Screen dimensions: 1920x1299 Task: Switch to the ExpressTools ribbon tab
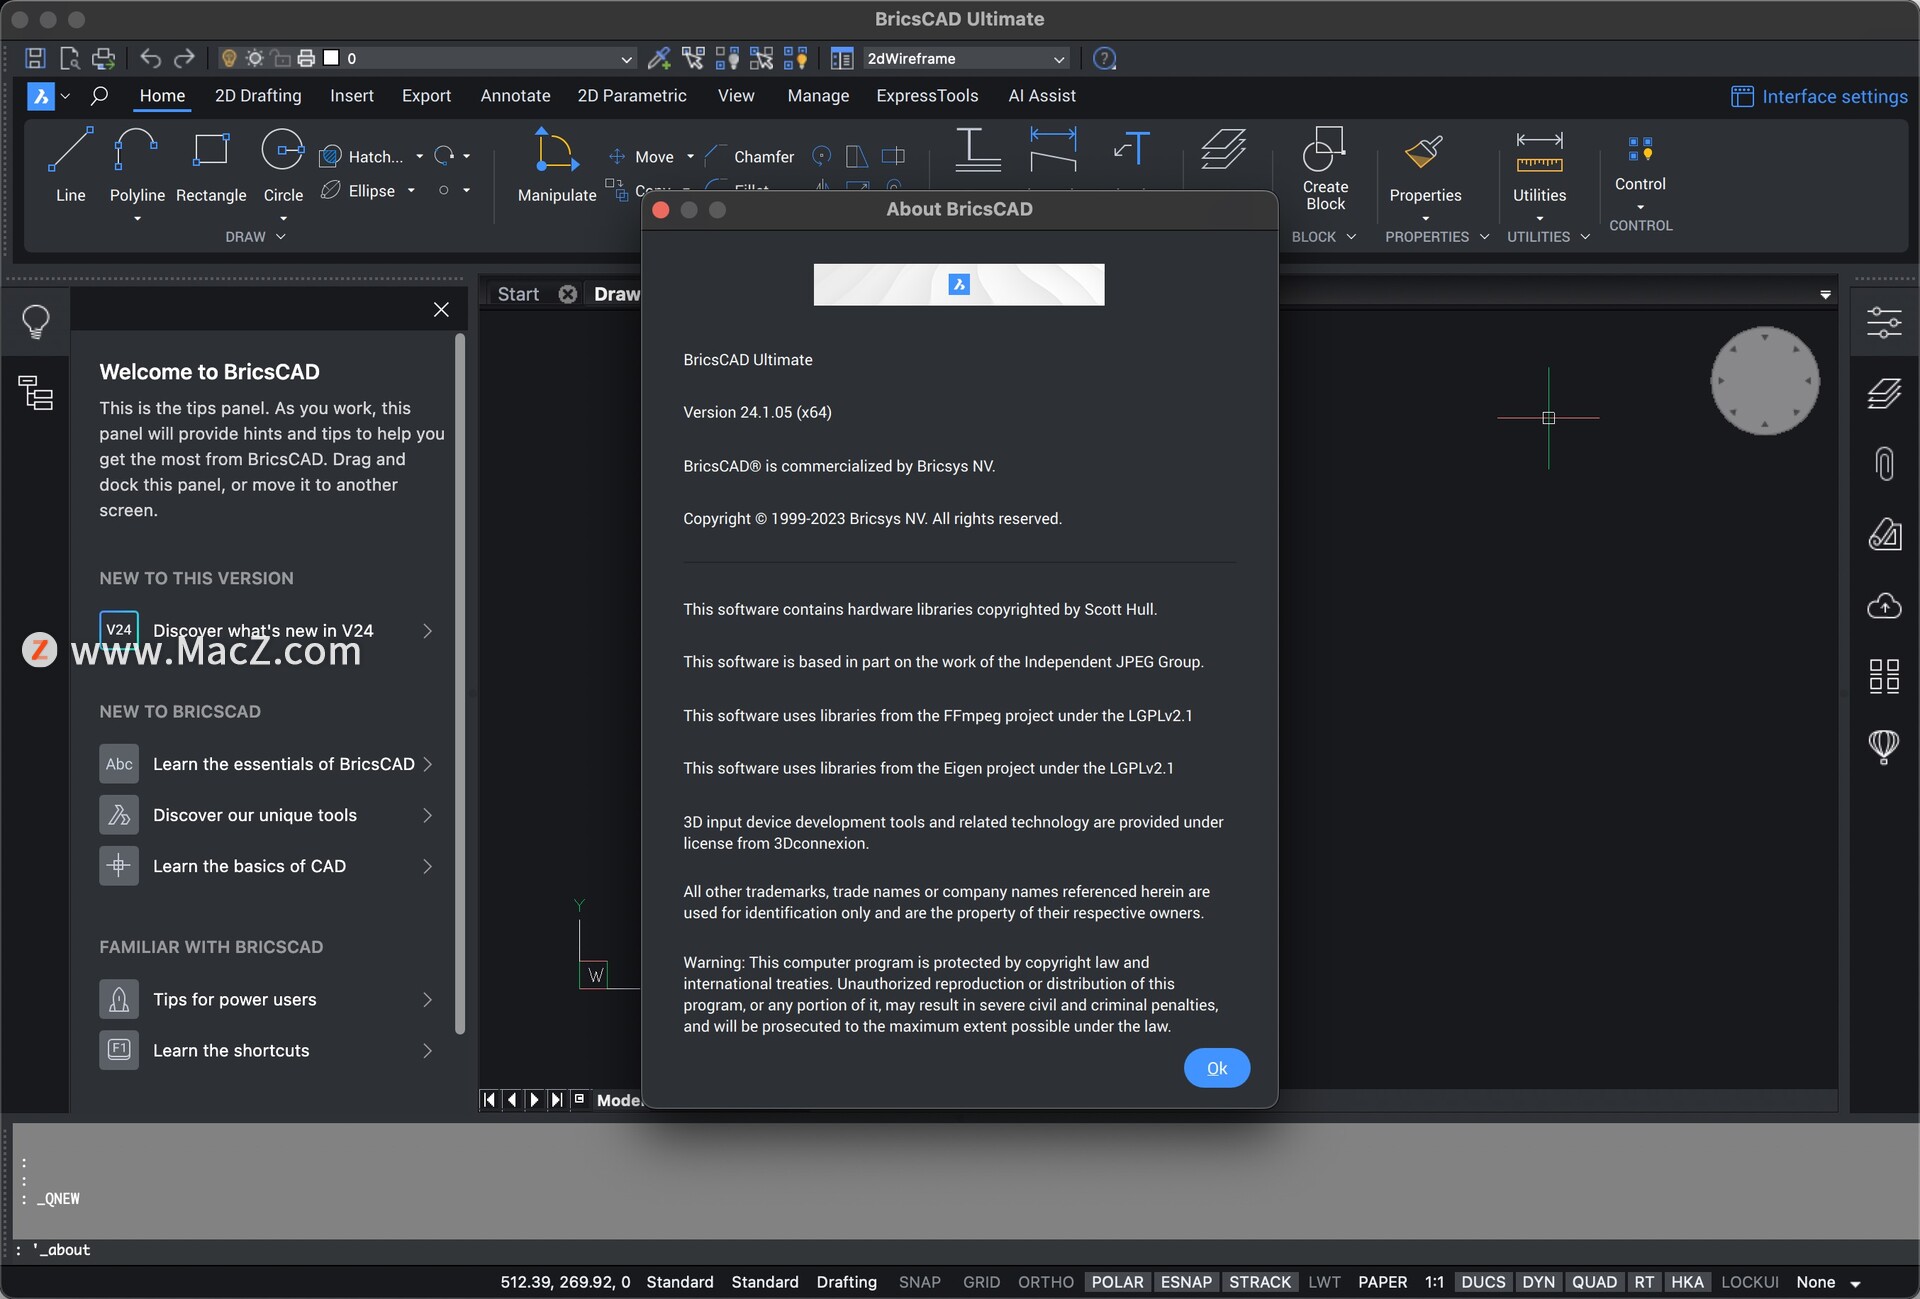(x=927, y=96)
